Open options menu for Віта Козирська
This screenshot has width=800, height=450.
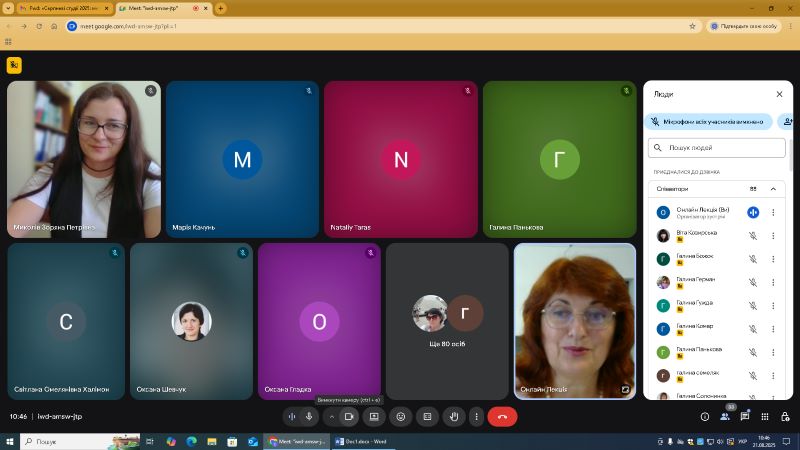click(x=773, y=235)
